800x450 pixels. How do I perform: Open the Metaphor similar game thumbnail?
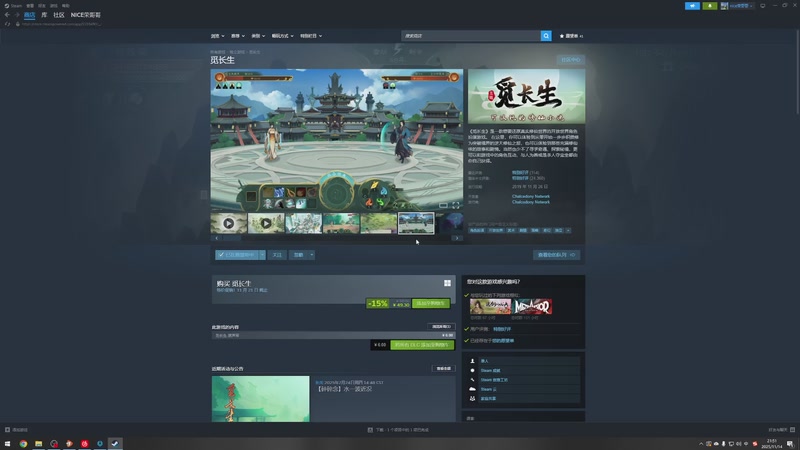click(x=532, y=306)
